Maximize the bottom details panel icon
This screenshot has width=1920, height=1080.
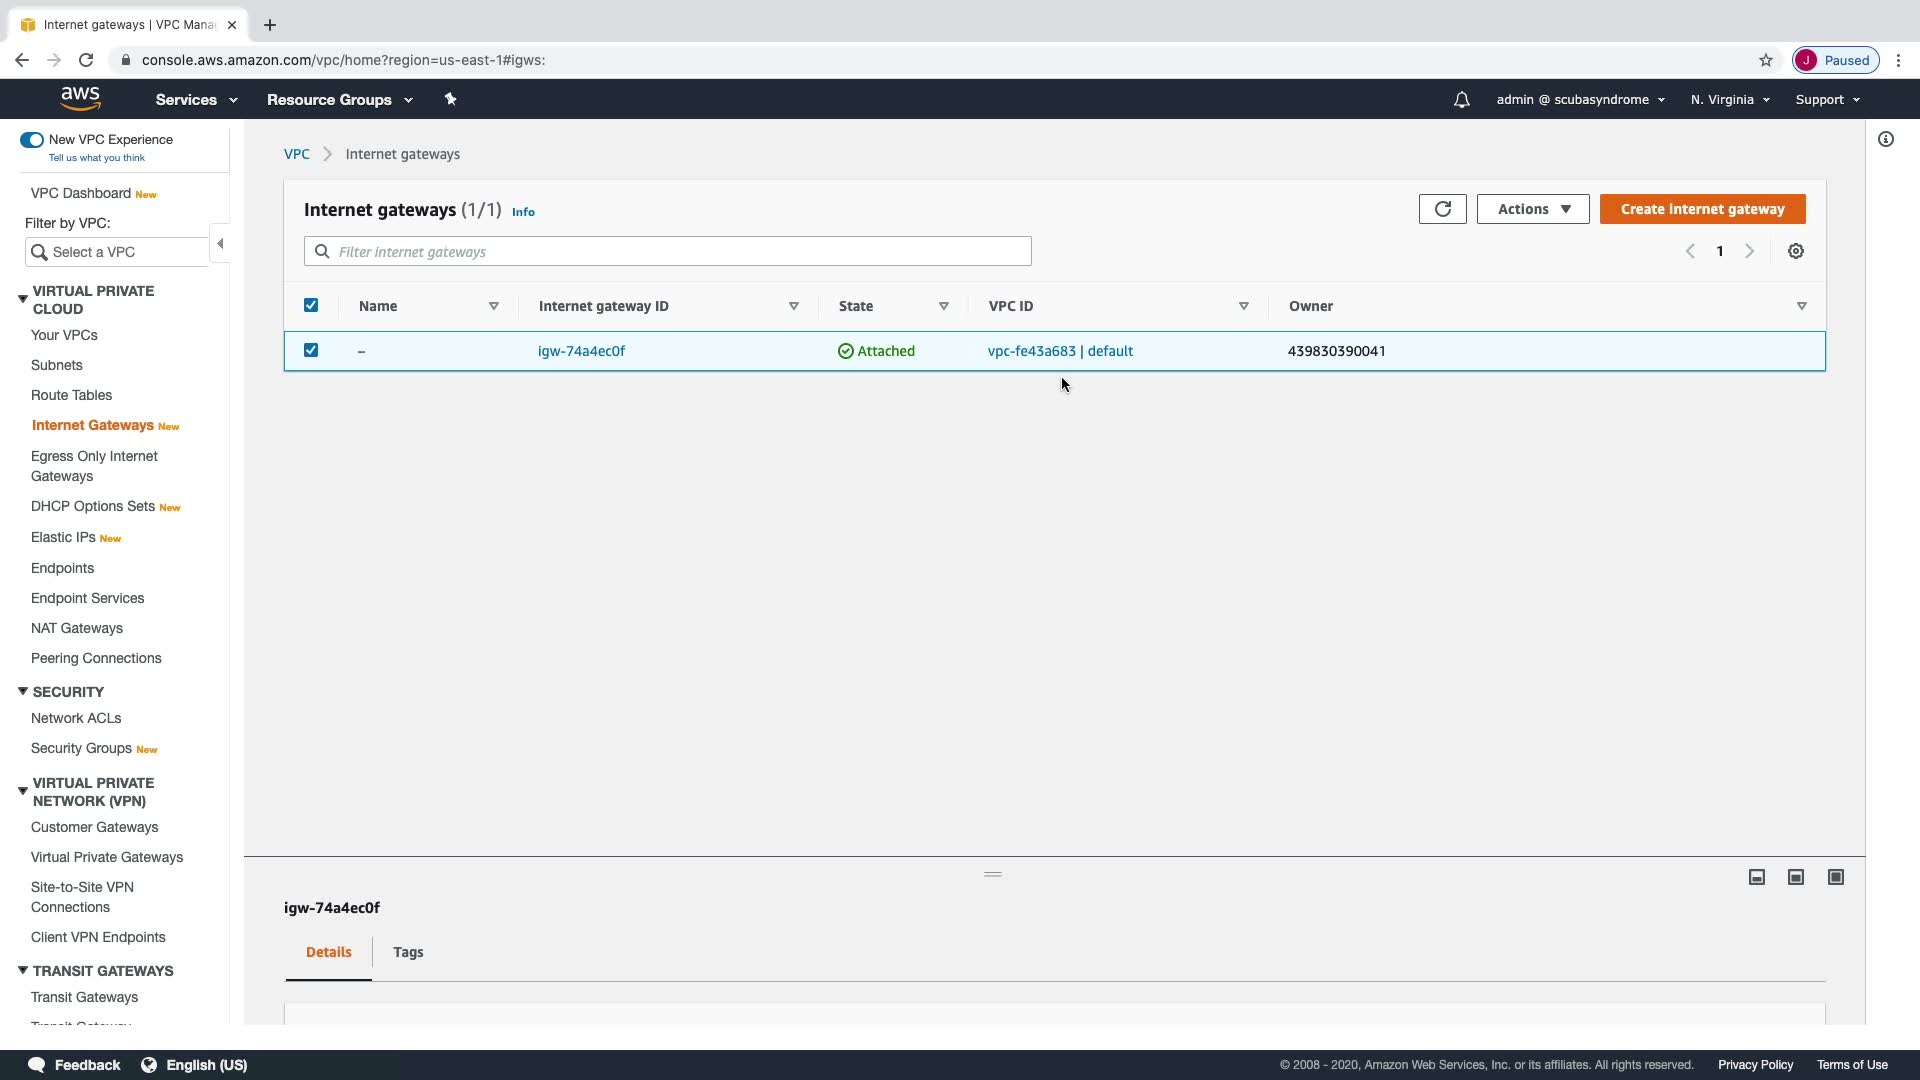pos(1836,877)
